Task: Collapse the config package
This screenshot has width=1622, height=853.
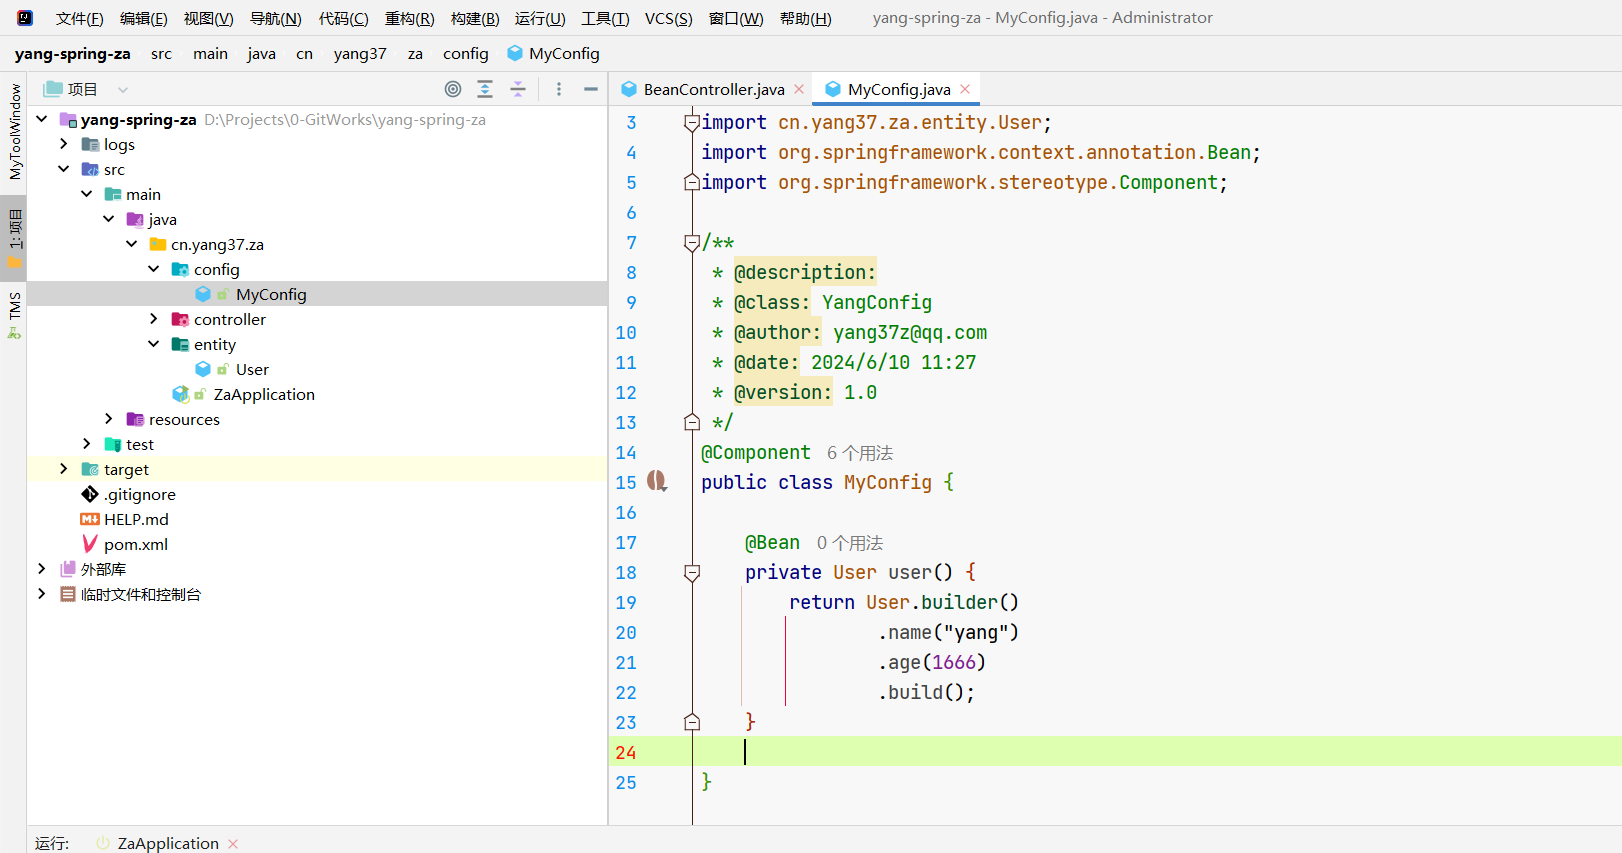Action: click(153, 269)
